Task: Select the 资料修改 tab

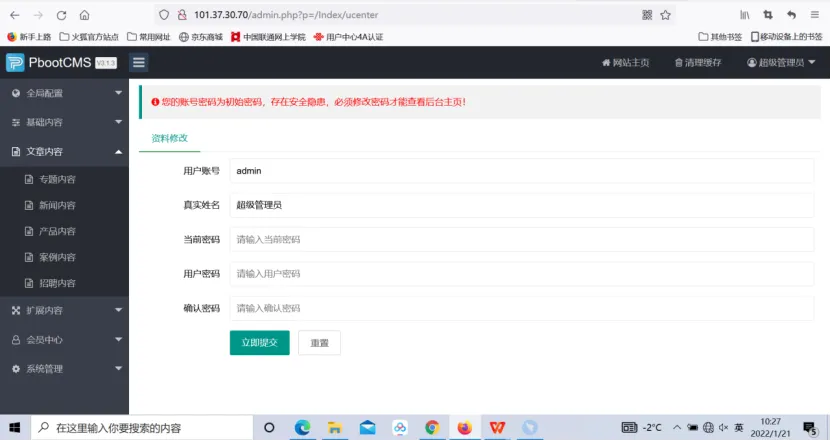Action: (170, 138)
